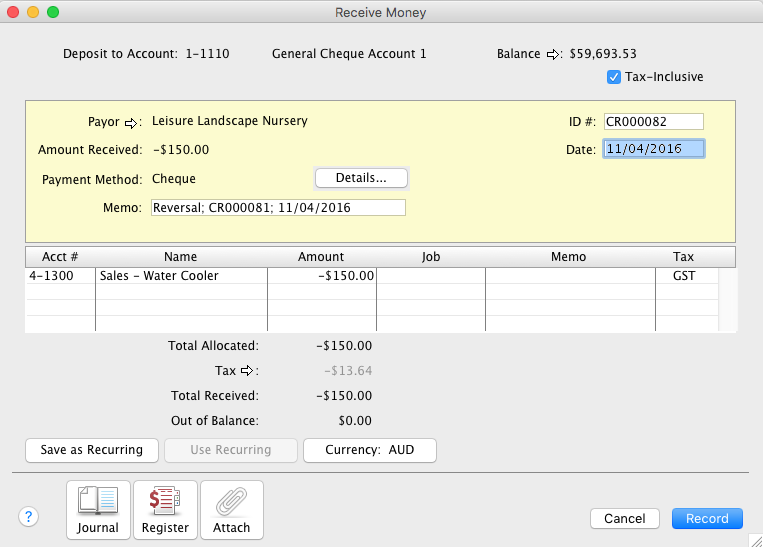Click the Memo text field
763x547 pixels.
point(278,208)
